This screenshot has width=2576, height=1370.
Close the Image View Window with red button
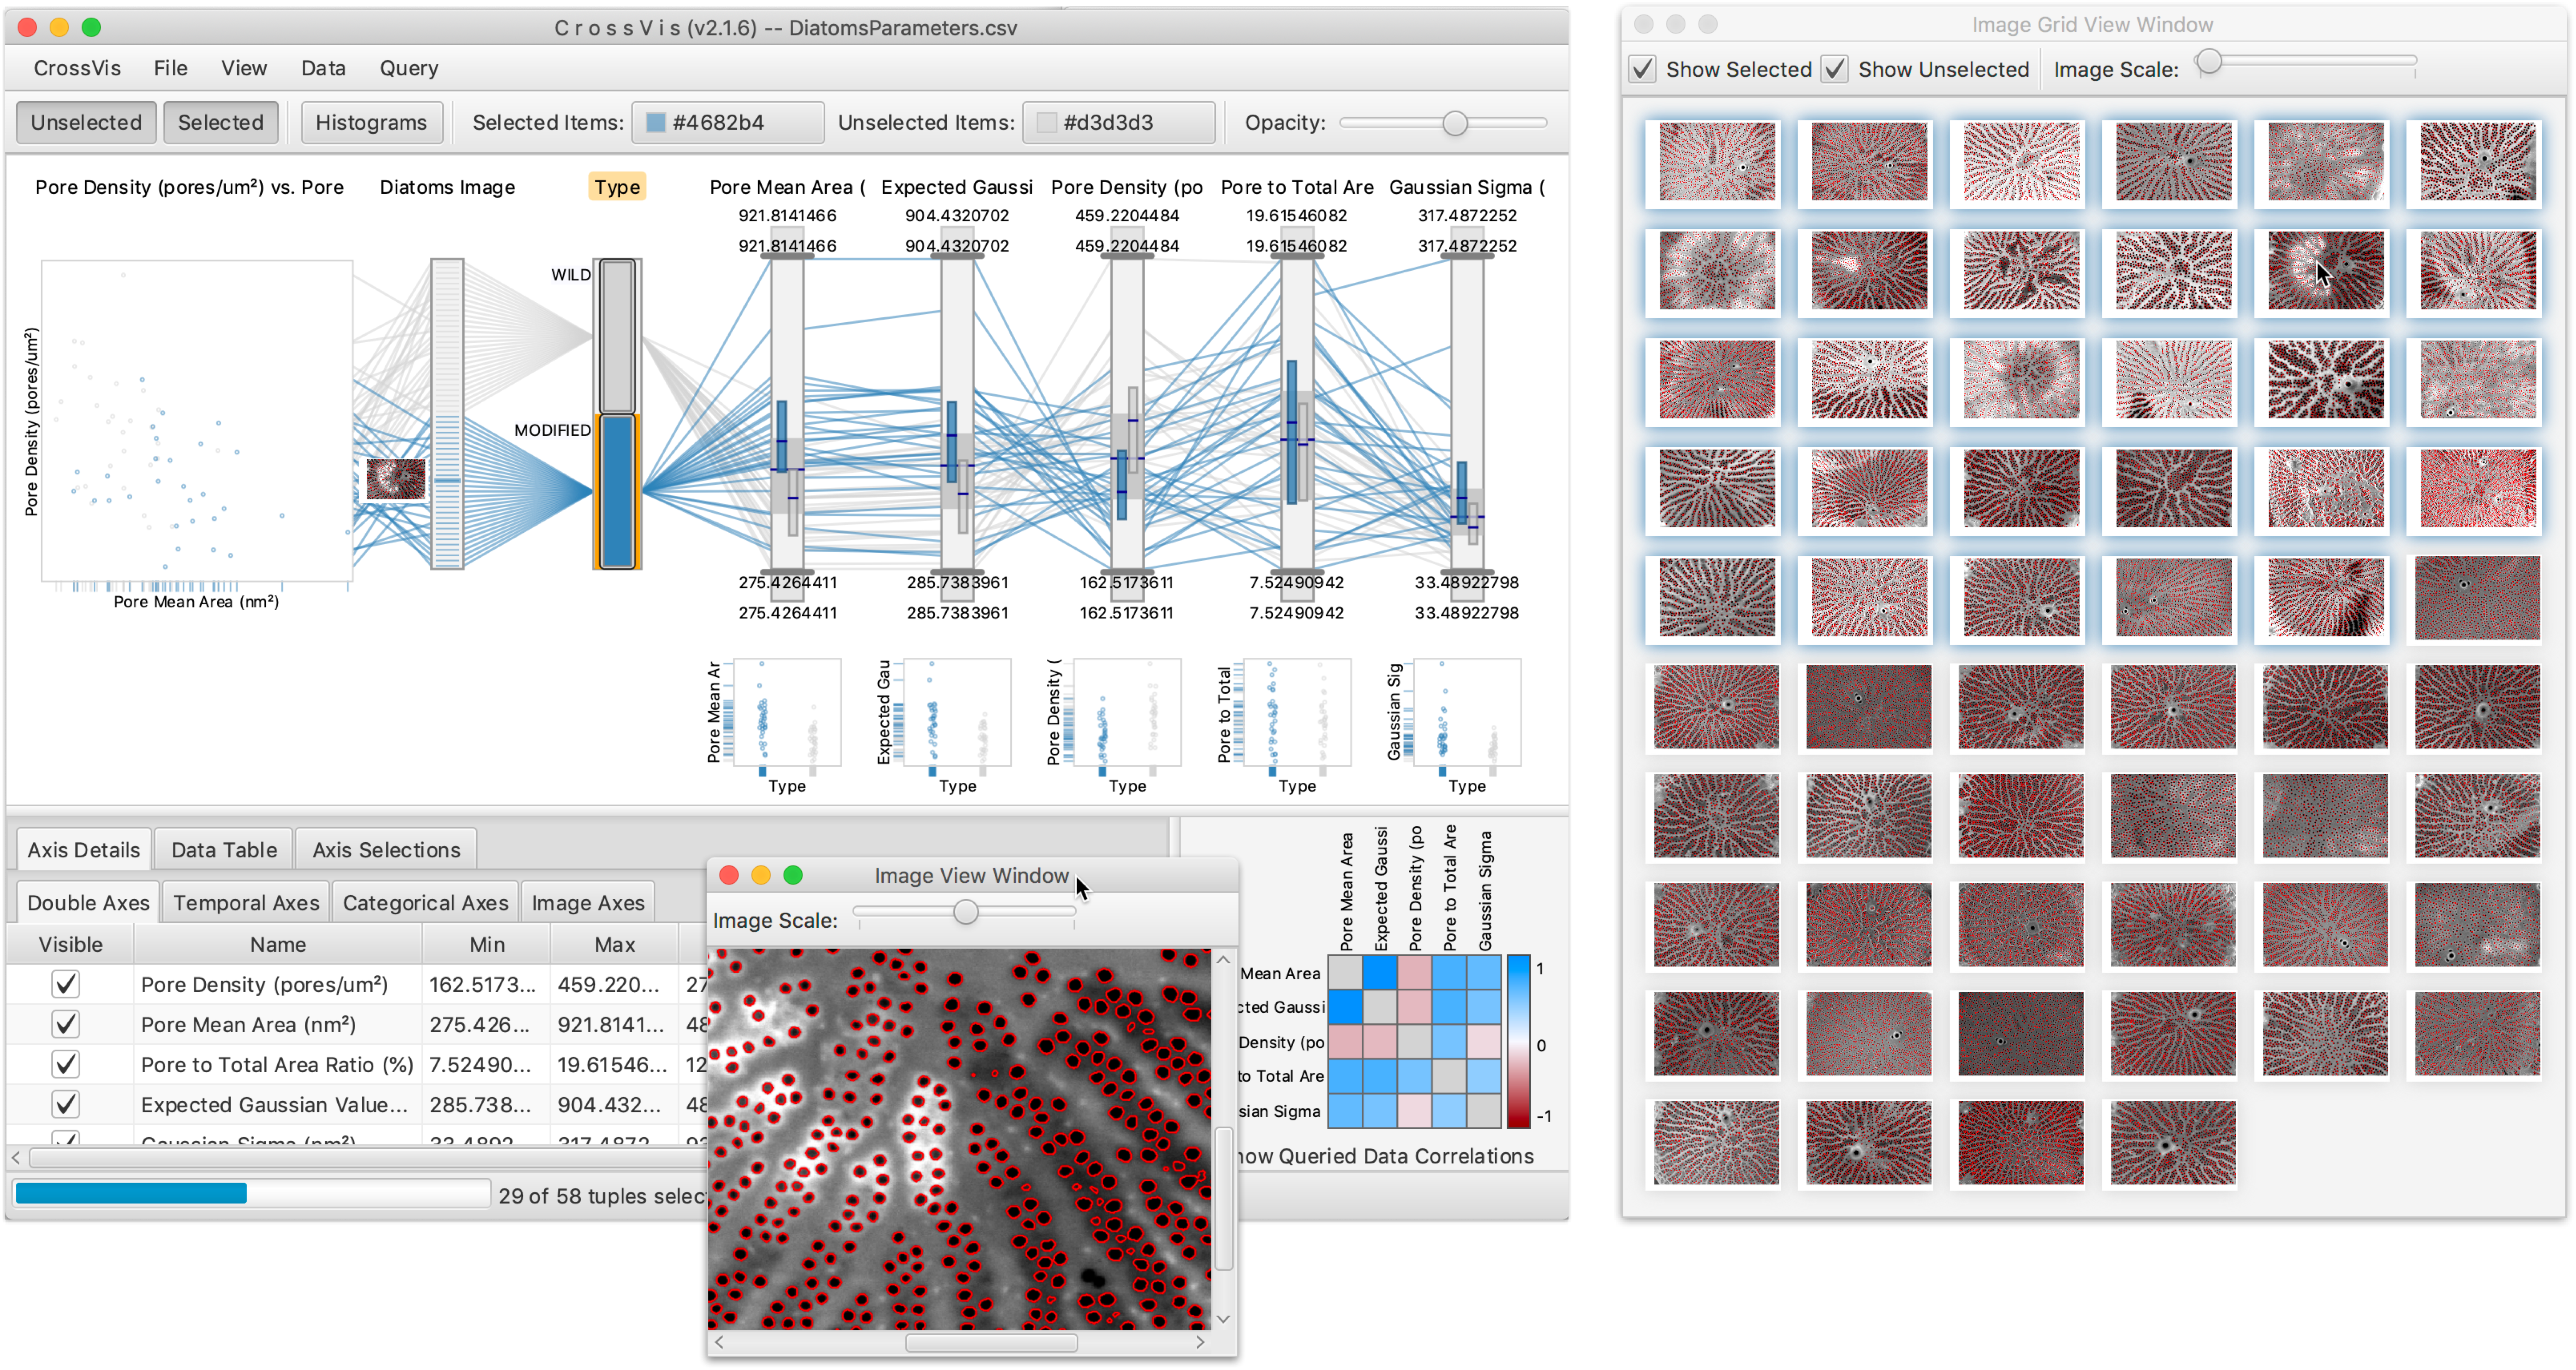(x=729, y=875)
